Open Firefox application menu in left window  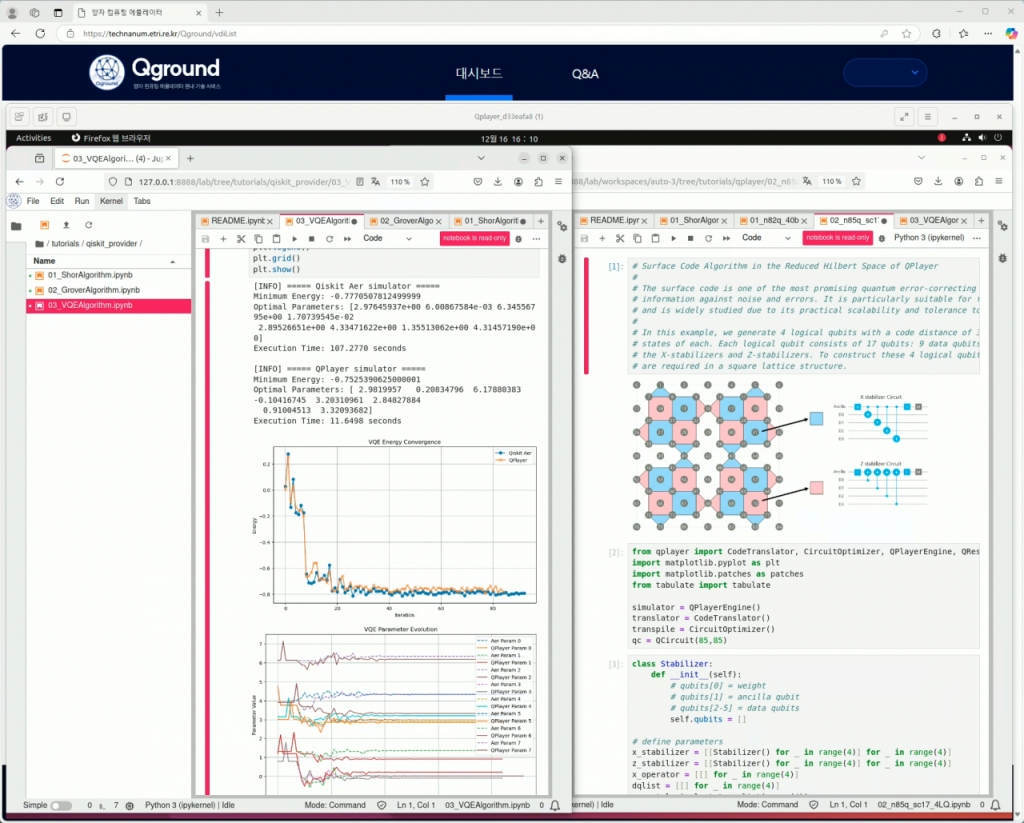click(x=558, y=182)
